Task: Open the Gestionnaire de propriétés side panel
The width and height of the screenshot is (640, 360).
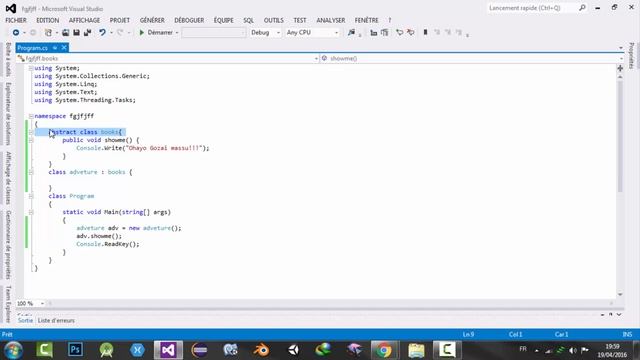Action: pos(9,244)
